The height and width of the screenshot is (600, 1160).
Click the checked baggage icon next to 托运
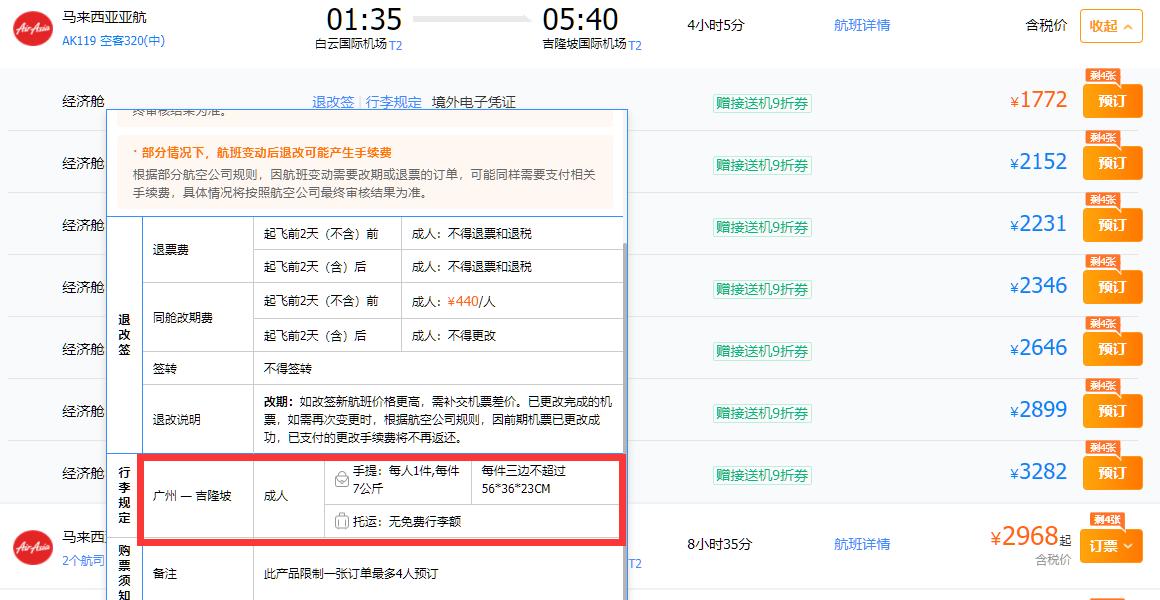344,519
